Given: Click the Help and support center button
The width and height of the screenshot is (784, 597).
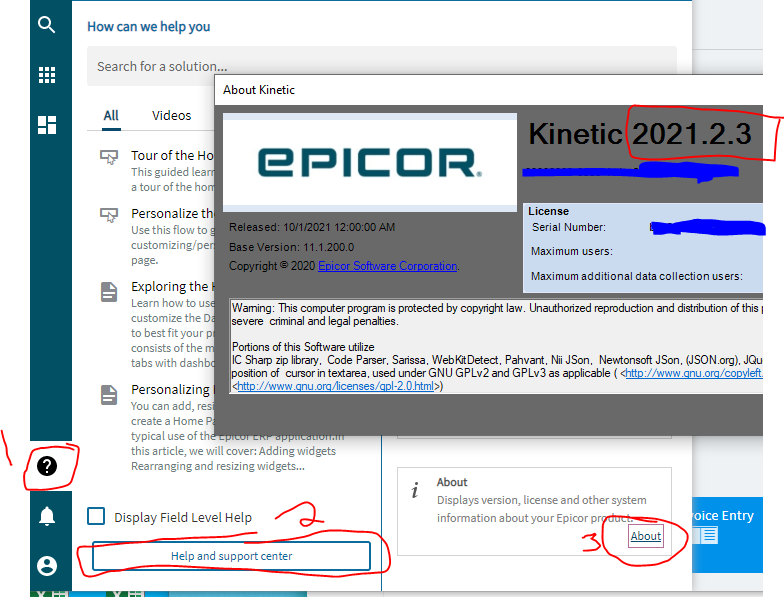Looking at the screenshot, I should (x=231, y=556).
